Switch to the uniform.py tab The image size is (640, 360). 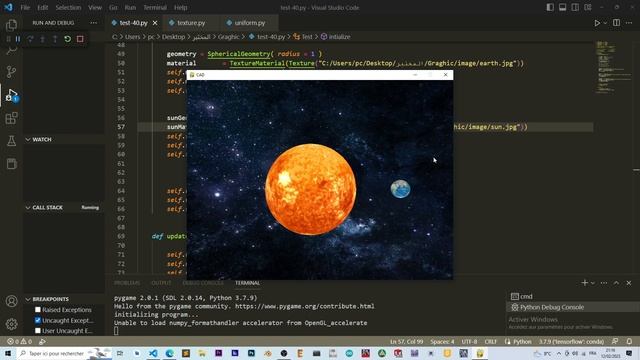tap(250, 23)
